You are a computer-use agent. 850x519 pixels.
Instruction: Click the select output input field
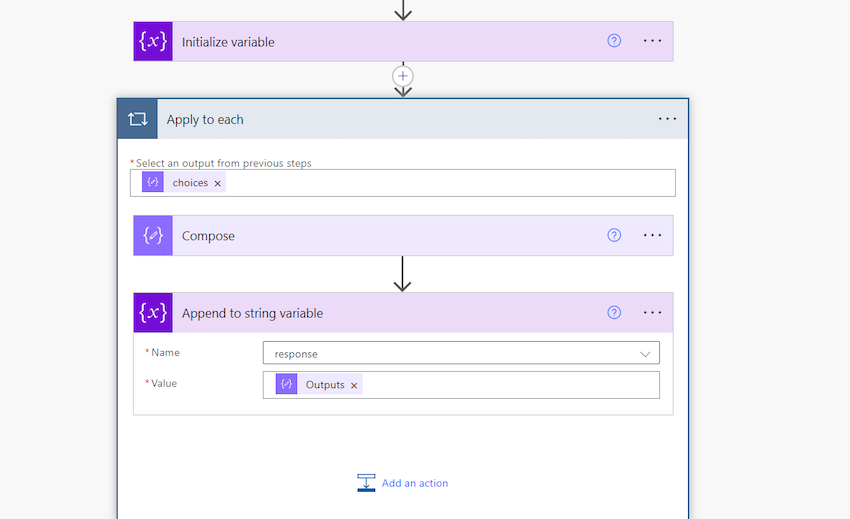point(450,183)
